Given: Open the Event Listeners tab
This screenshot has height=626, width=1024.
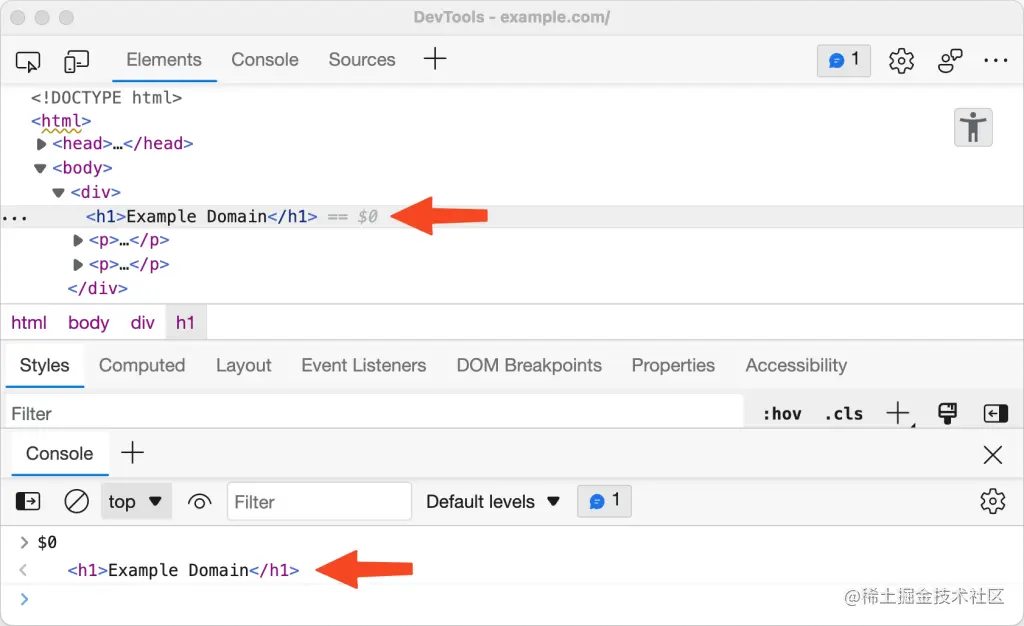Looking at the screenshot, I should 364,366.
